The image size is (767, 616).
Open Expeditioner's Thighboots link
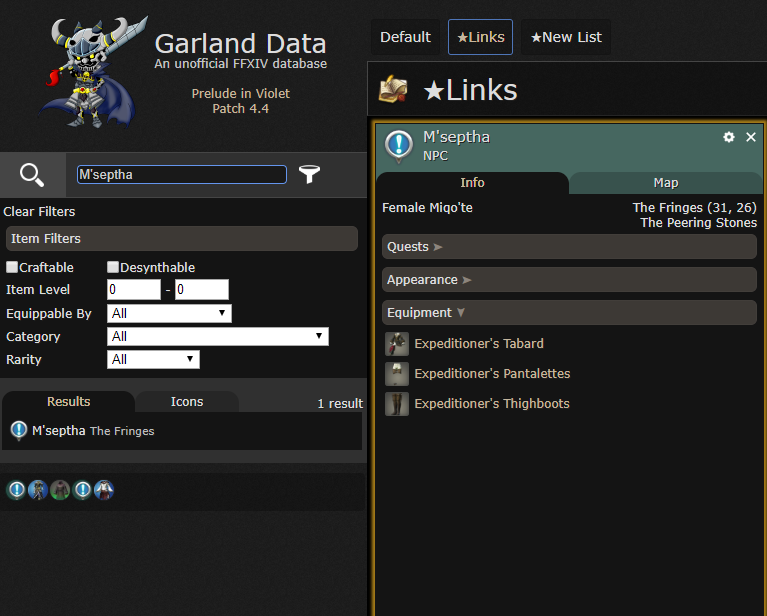coord(492,403)
